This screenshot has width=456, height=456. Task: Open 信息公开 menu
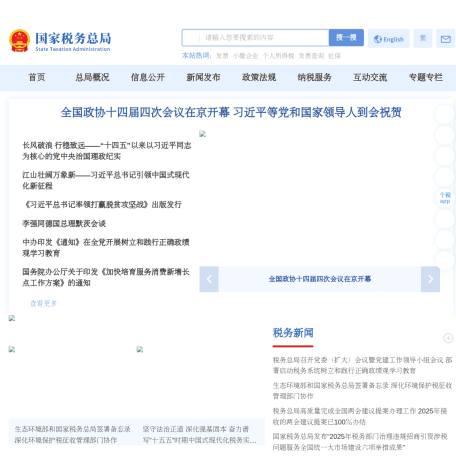click(x=148, y=77)
